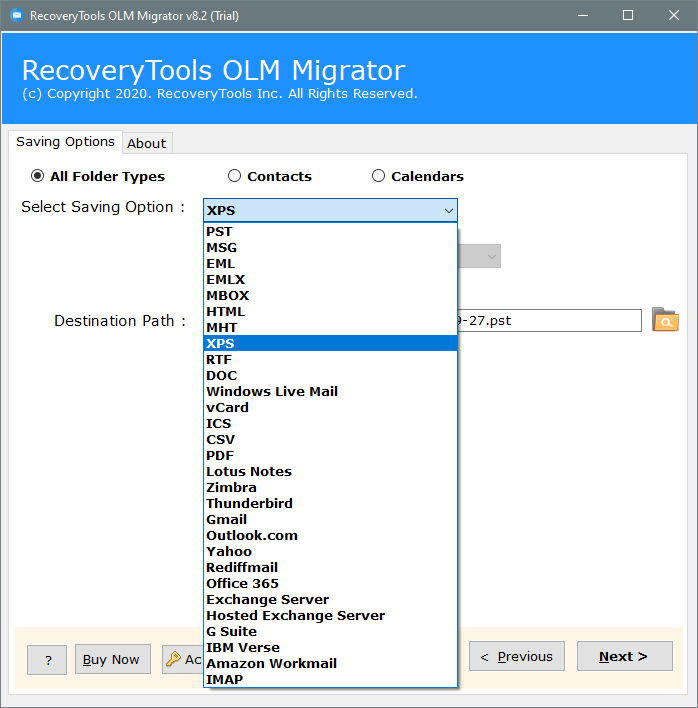Screen dimensions: 698x708
Task: Select the Contacts radio button
Action: (234, 176)
